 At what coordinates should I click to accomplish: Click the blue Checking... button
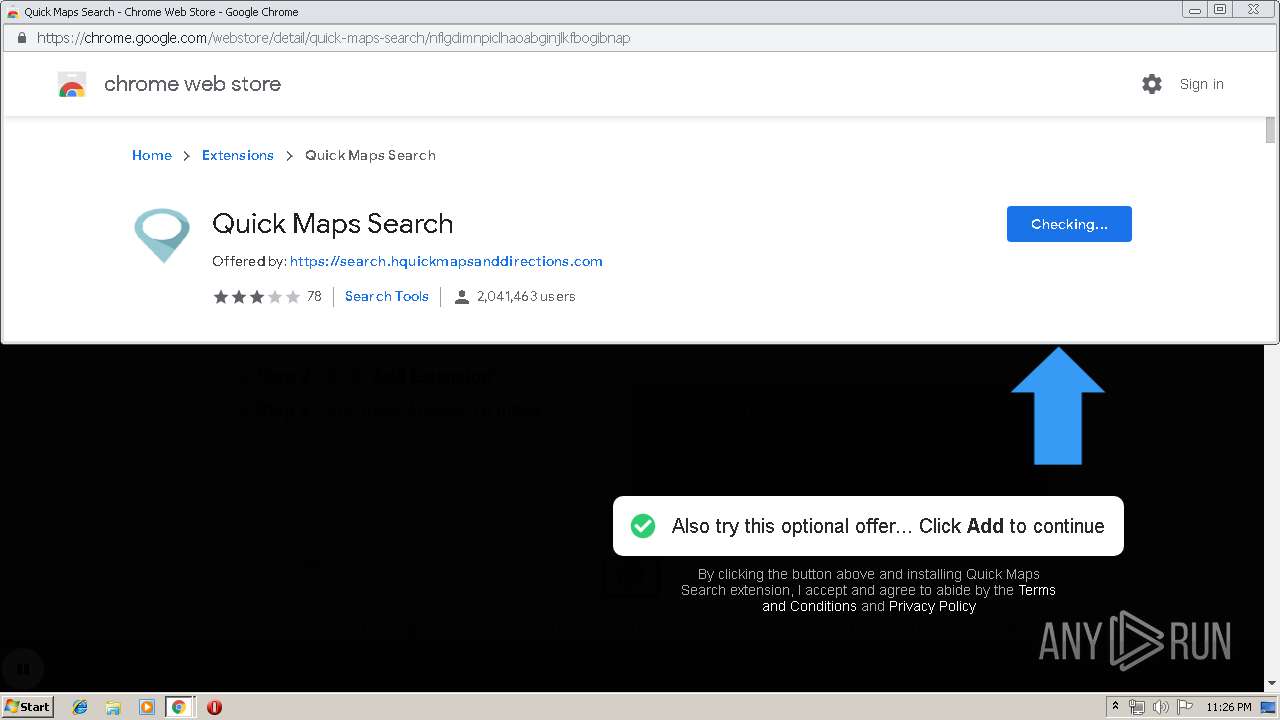(x=1069, y=224)
